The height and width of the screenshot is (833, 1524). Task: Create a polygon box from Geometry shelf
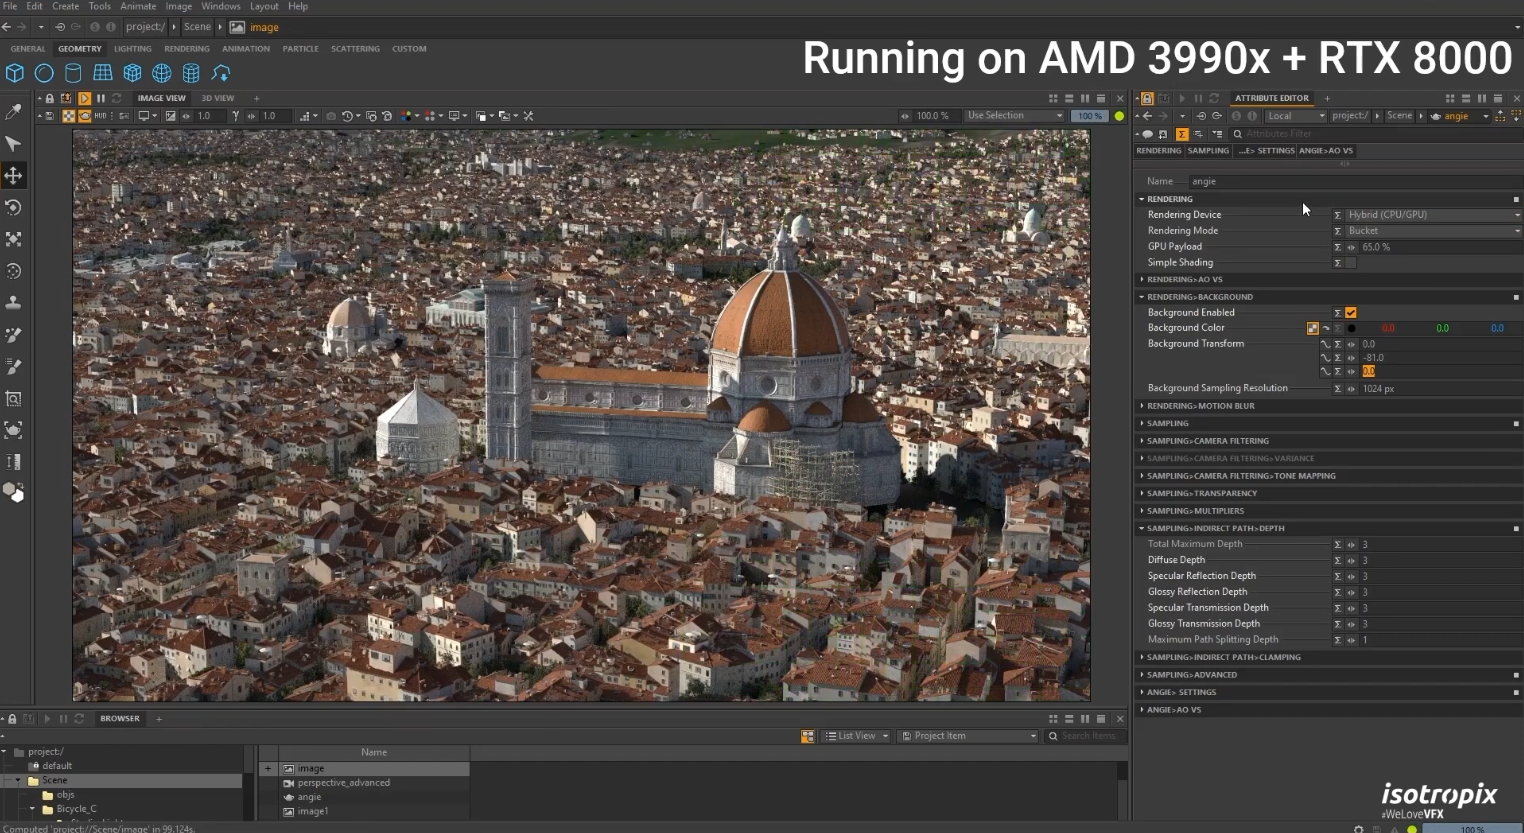tap(15, 73)
